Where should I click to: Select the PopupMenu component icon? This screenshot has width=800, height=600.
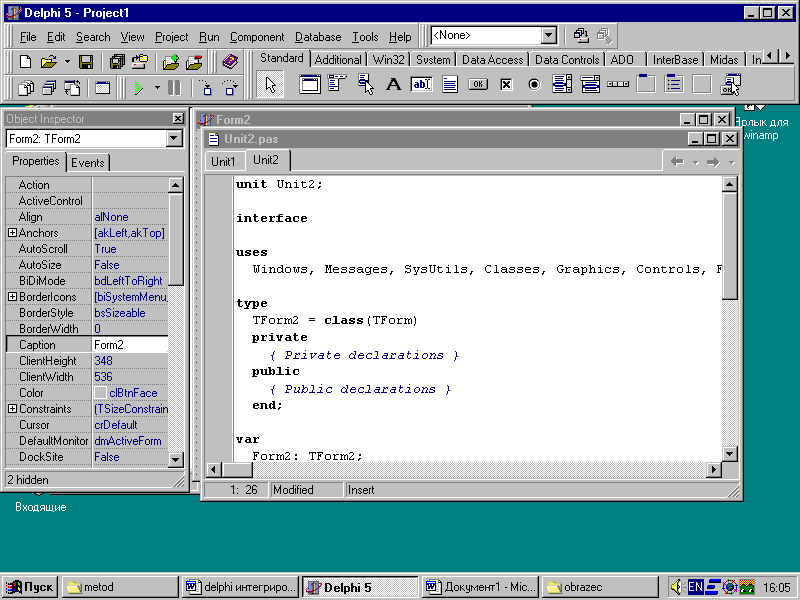coord(365,84)
